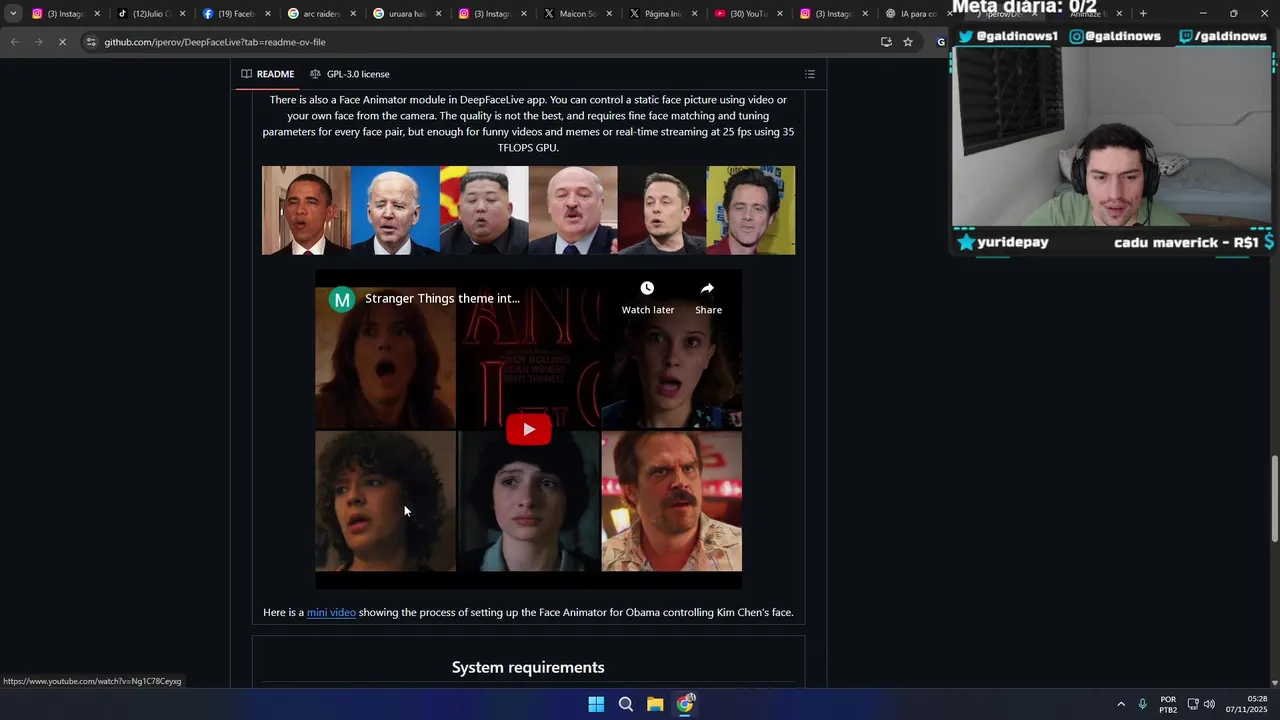Open the README outline list icon
The height and width of the screenshot is (720, 1280).
click(x=810, y=74)
